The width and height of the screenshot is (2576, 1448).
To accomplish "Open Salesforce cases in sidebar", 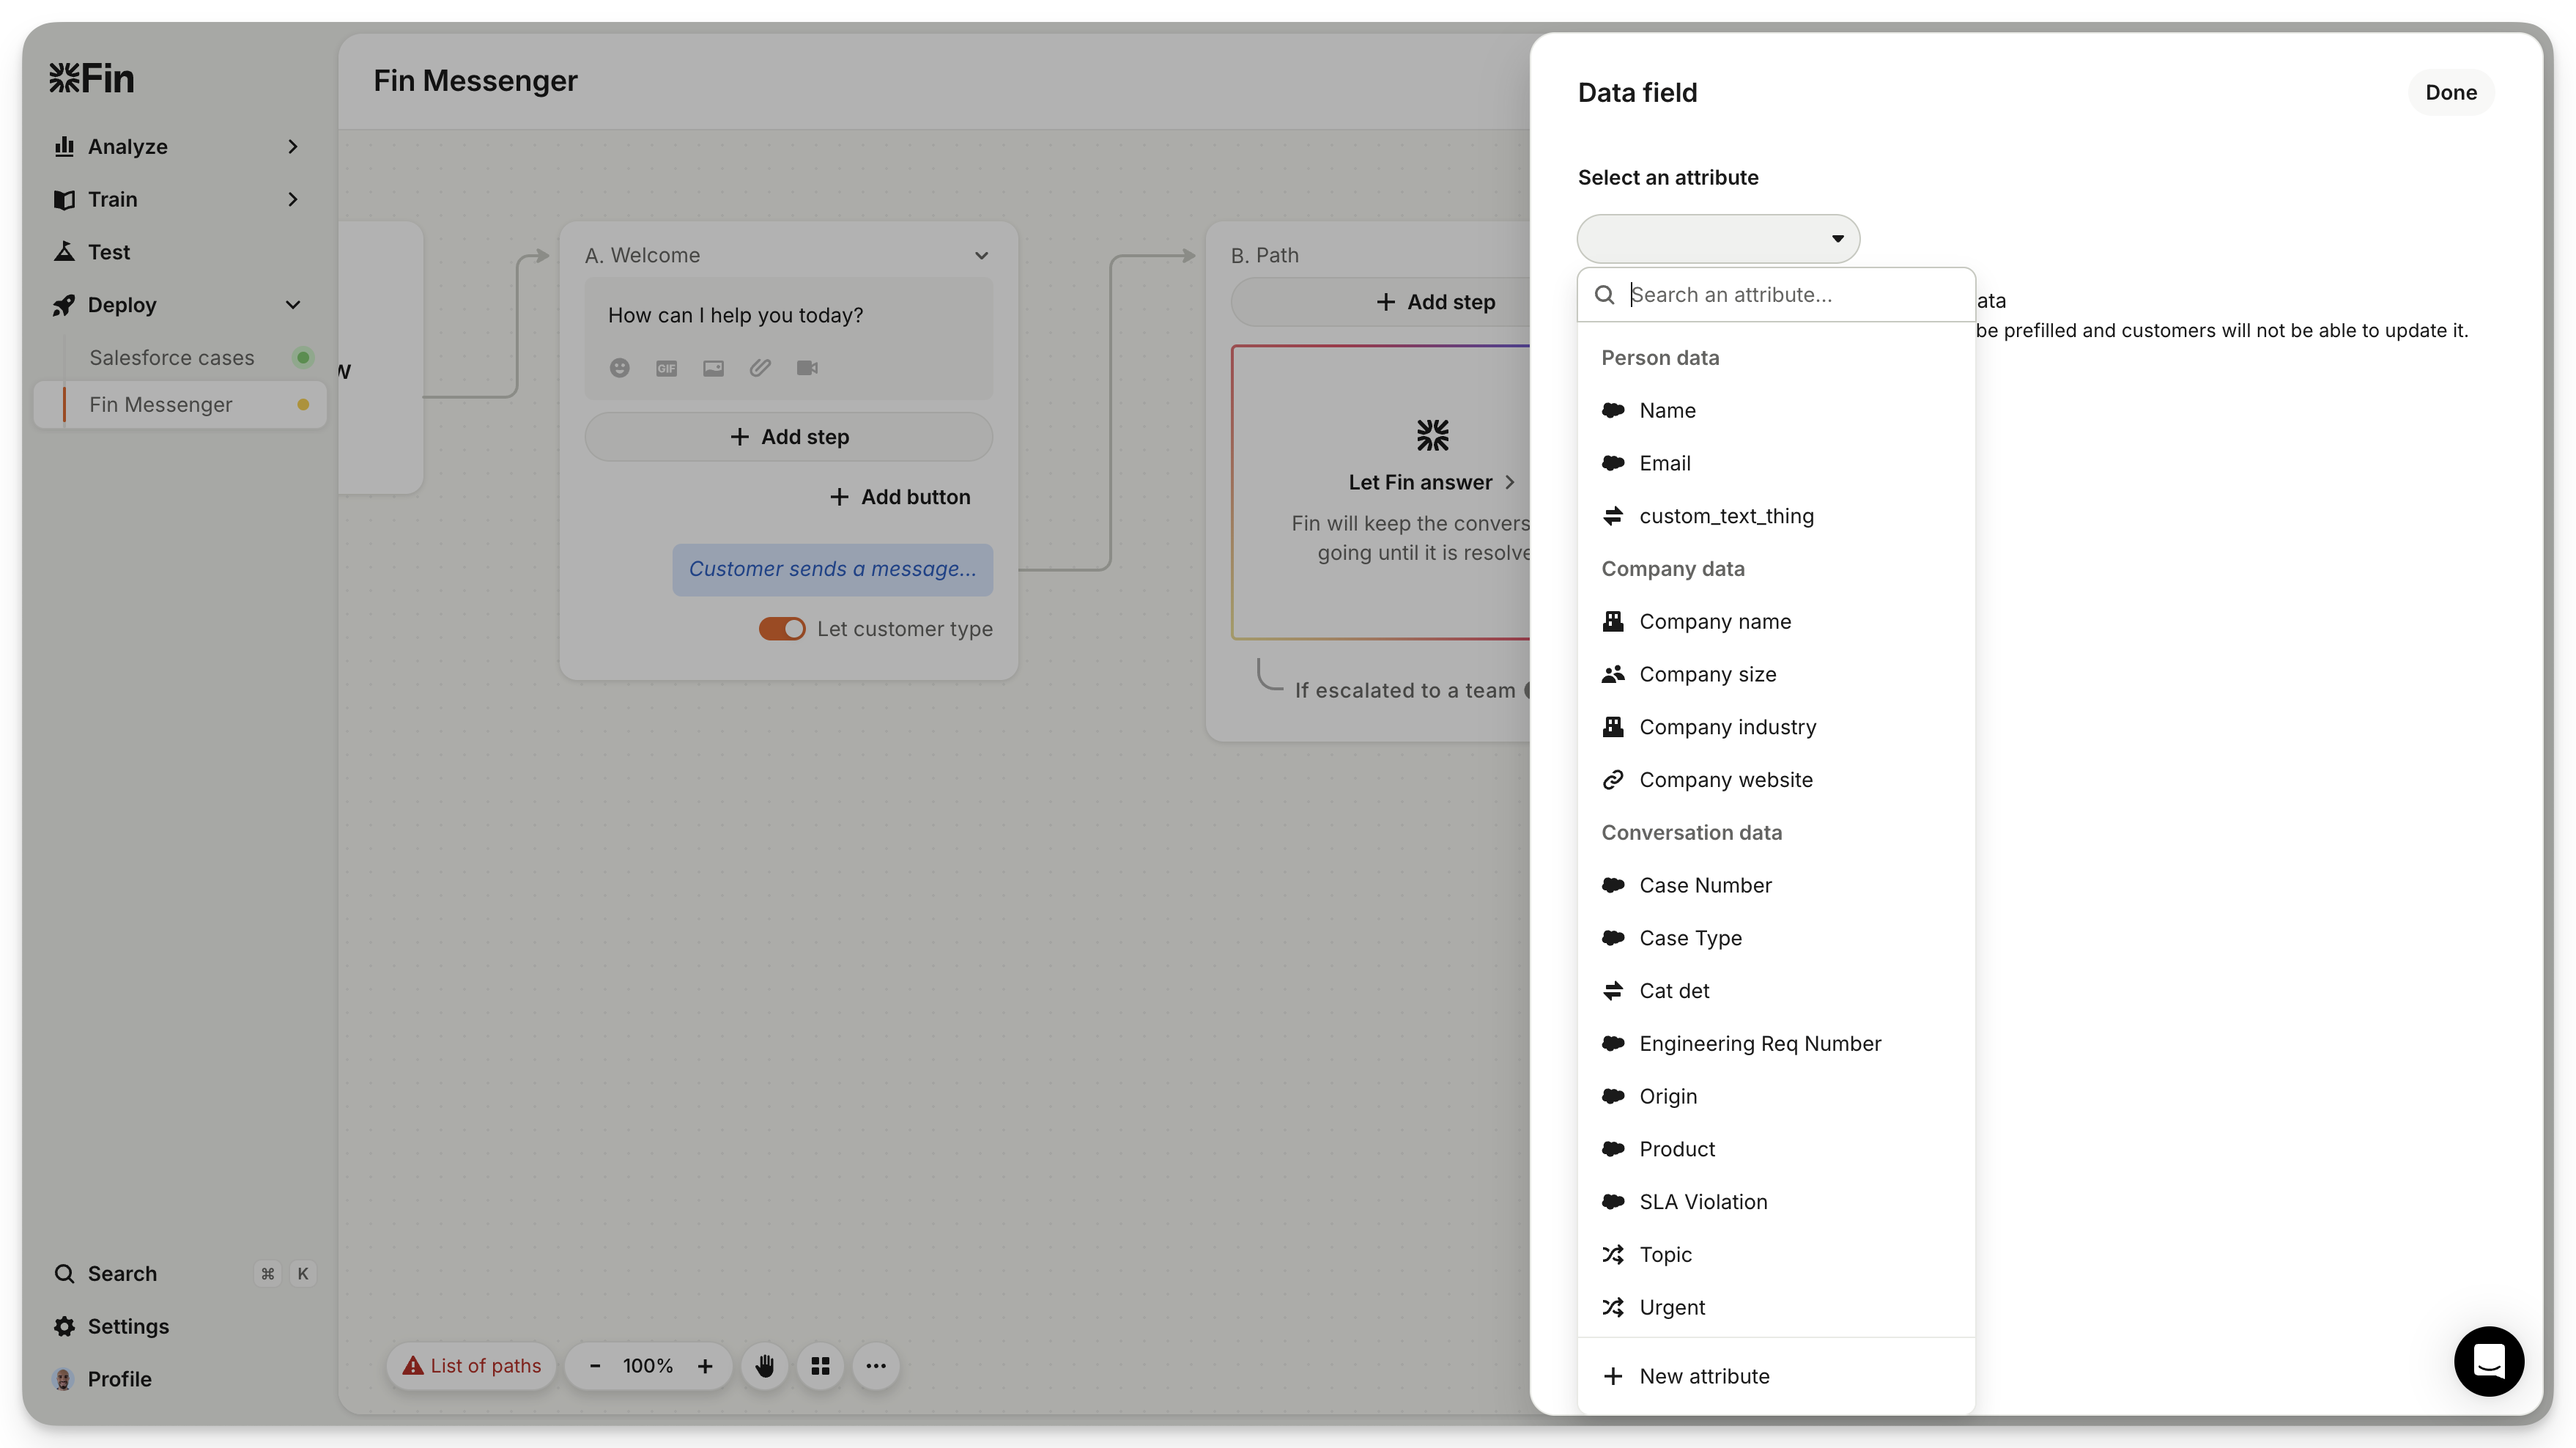I will coord(172,358).
